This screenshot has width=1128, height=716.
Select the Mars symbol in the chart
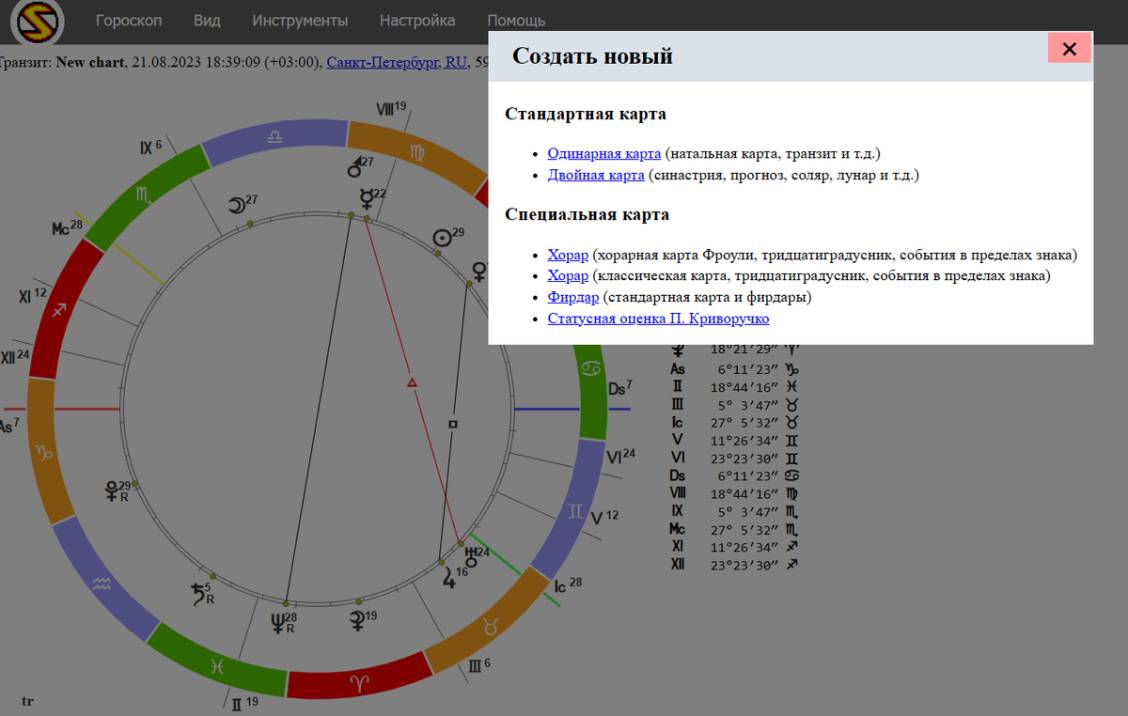pos(354,166)
